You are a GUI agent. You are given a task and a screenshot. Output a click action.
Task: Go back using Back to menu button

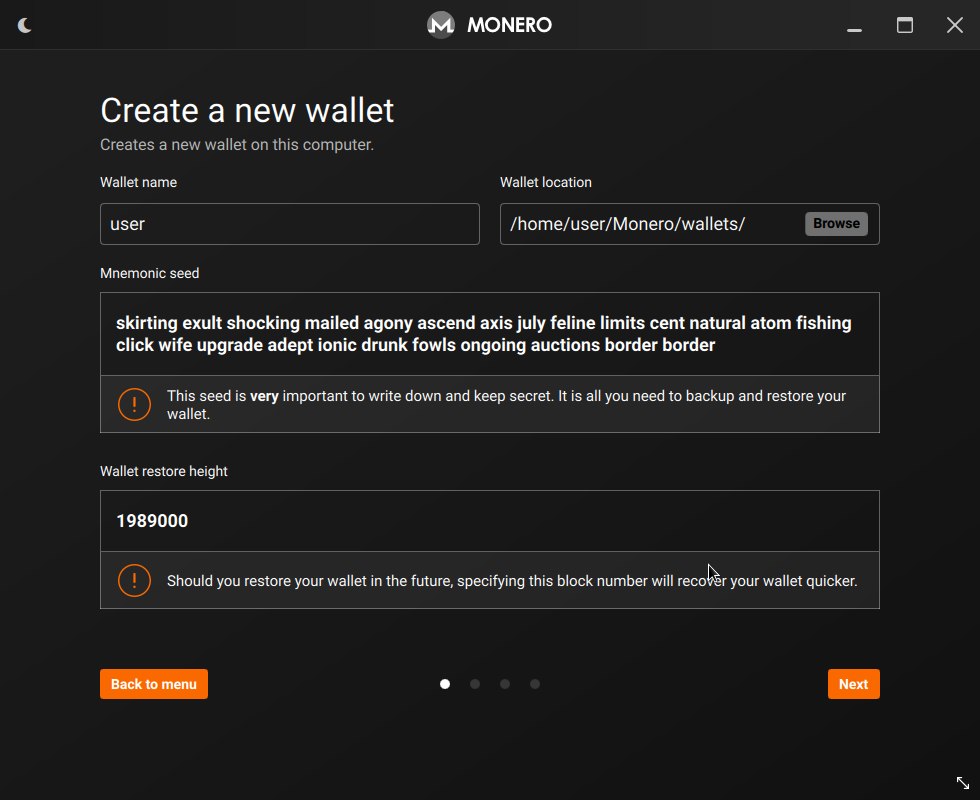tap(154, 684)
